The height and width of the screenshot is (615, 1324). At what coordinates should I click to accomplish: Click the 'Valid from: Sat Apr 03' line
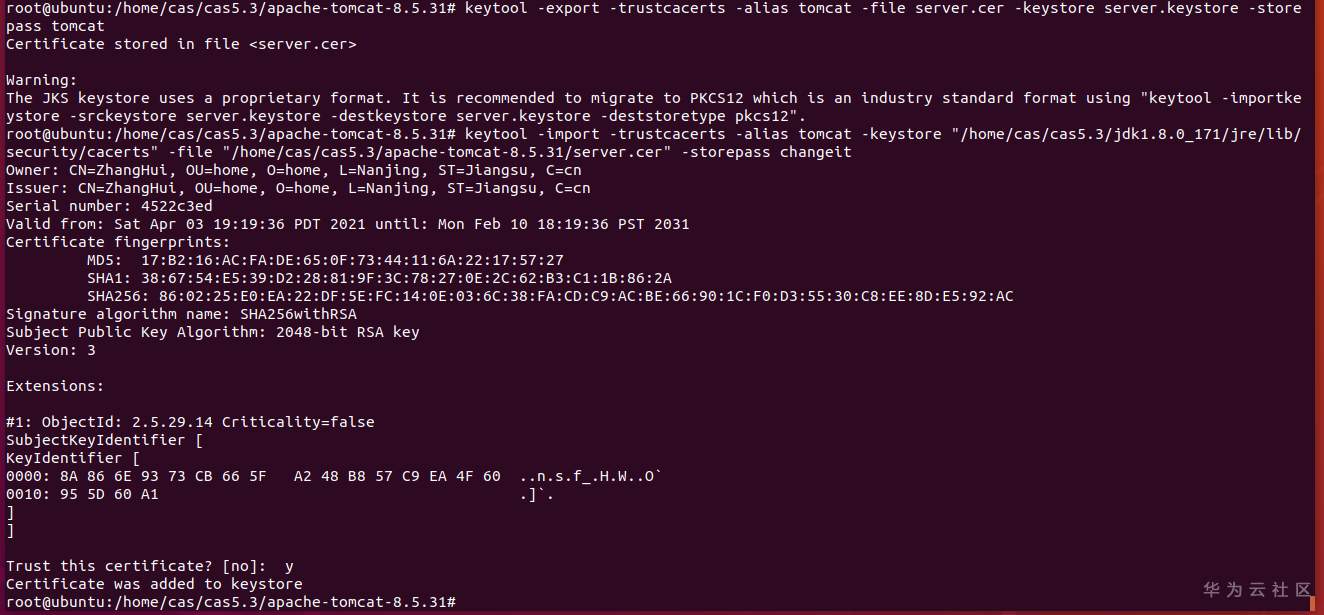pos(347,224)
